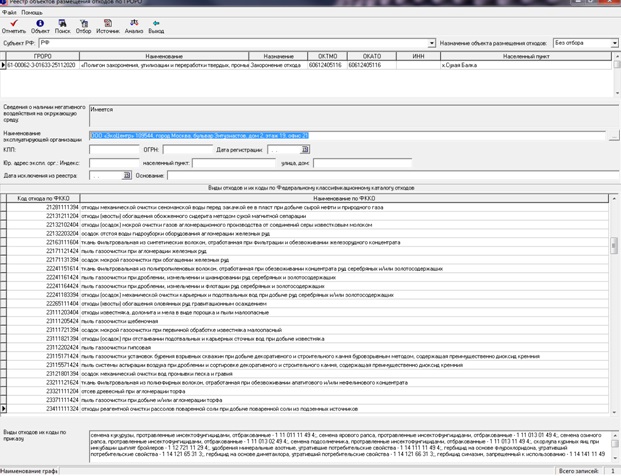
Task: Expand the Субъект РФ dropdown
Action: [x=432, y=43]
